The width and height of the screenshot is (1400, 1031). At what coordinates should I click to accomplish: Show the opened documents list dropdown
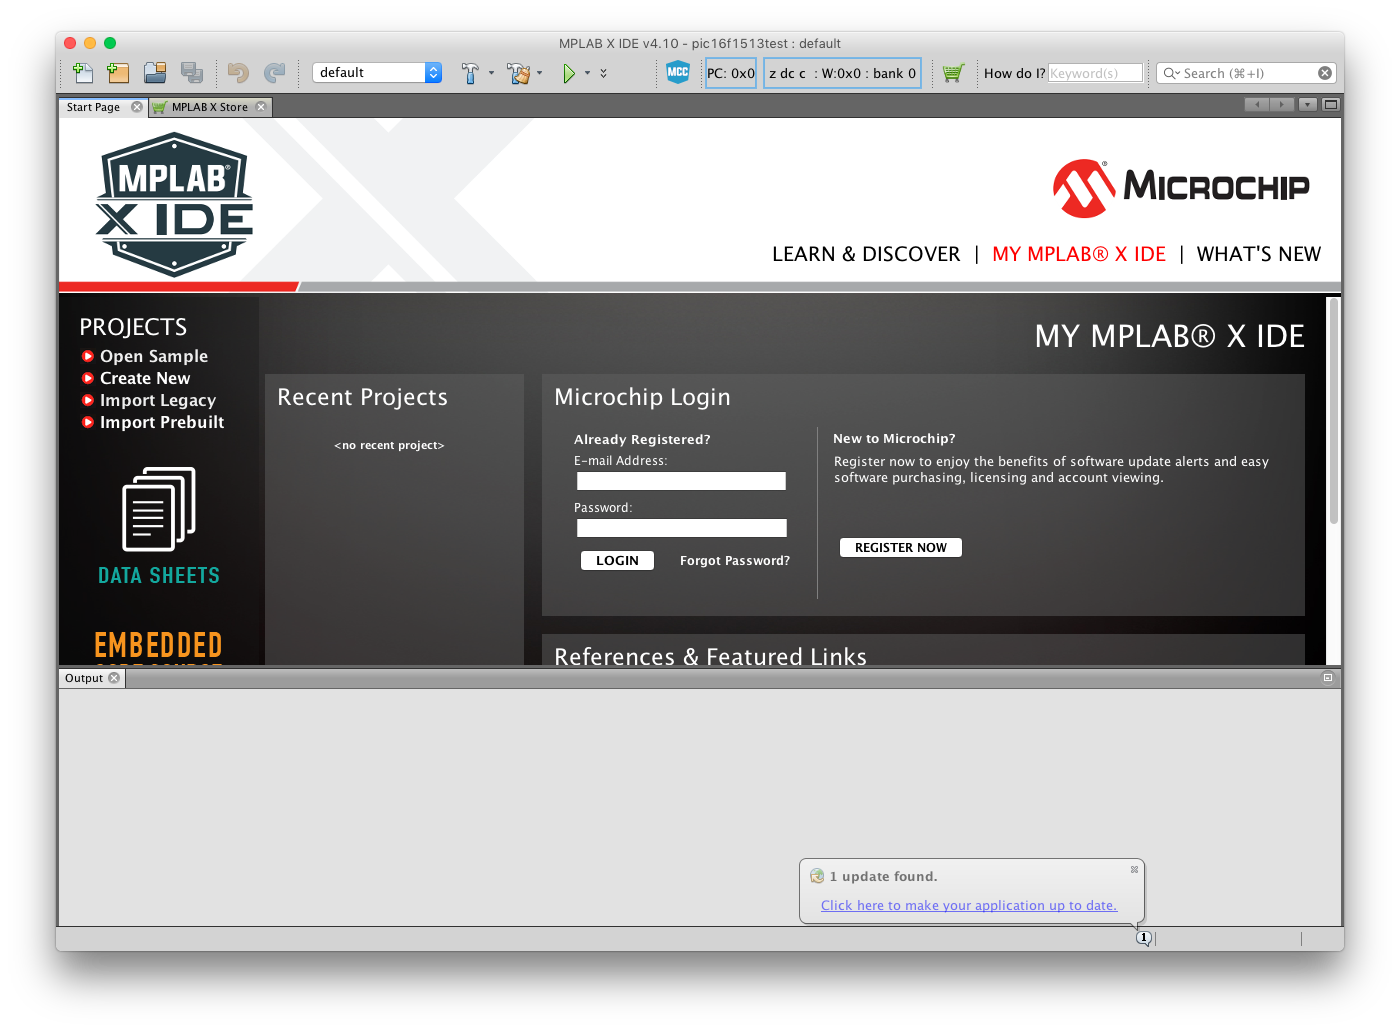[1308, 104]
